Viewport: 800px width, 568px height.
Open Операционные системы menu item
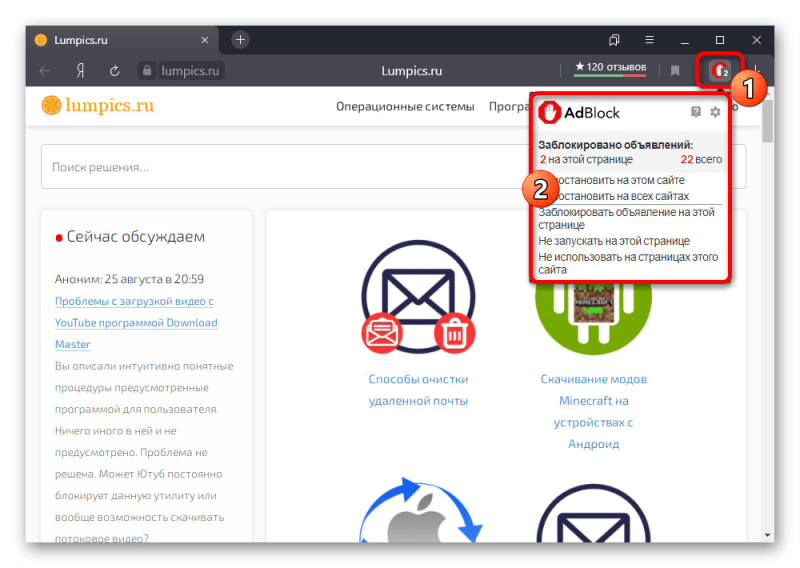click(405, 106)
